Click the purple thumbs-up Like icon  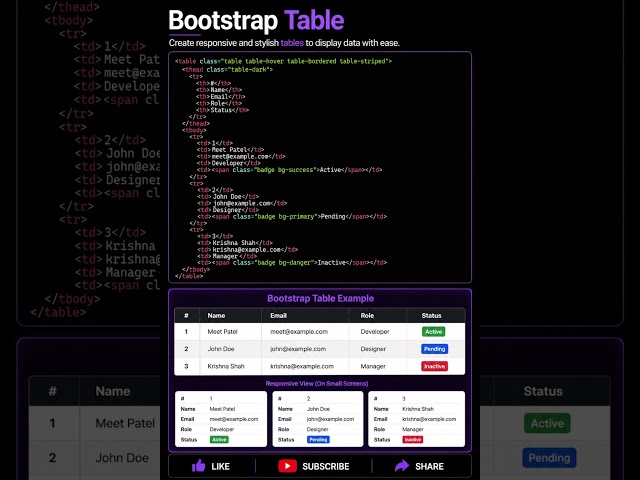pyautogui.click(x=198, y=465)
